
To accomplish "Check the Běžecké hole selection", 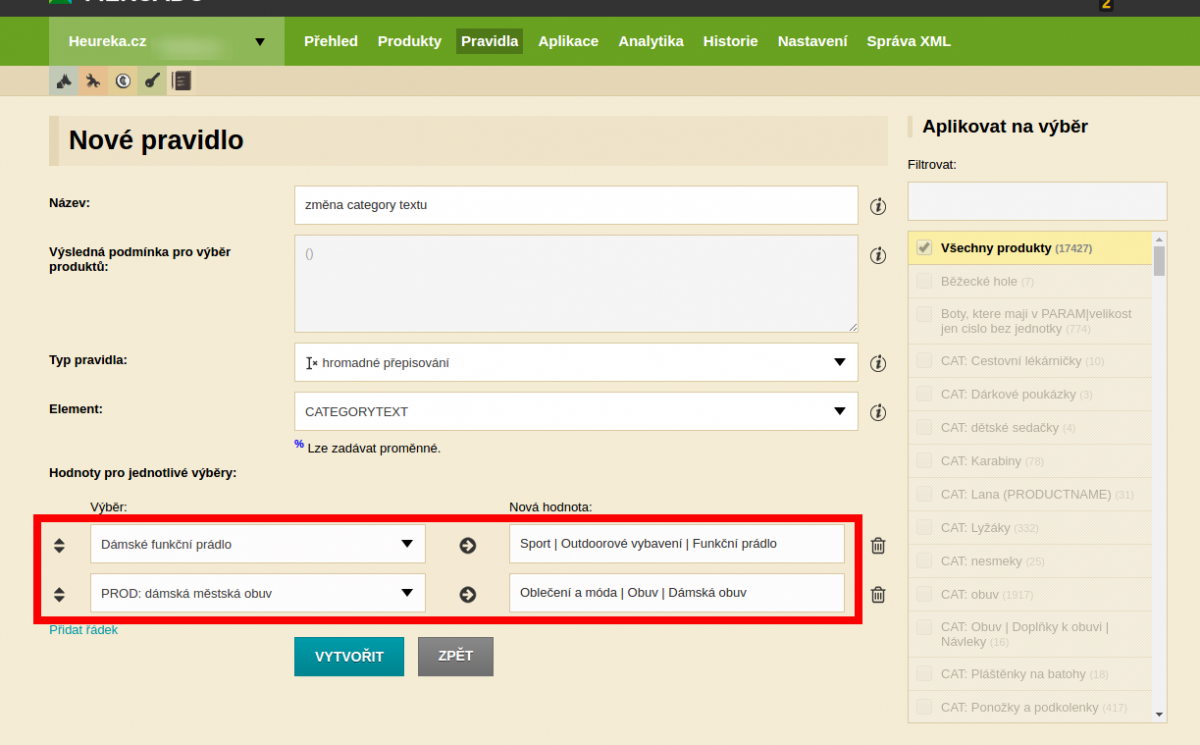I will pyautogui.click(x=924, y=281).
